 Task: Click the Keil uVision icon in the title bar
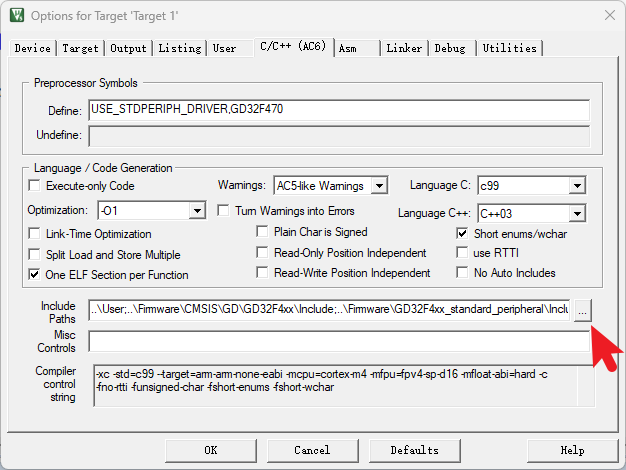(17, 15)
